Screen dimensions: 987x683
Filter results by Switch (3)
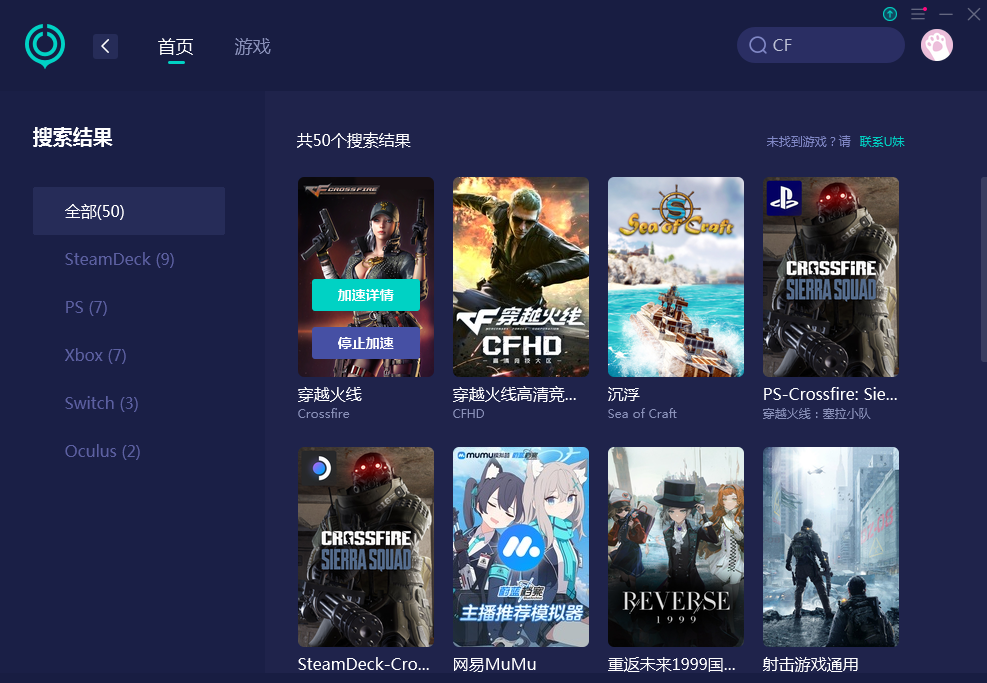101,403
